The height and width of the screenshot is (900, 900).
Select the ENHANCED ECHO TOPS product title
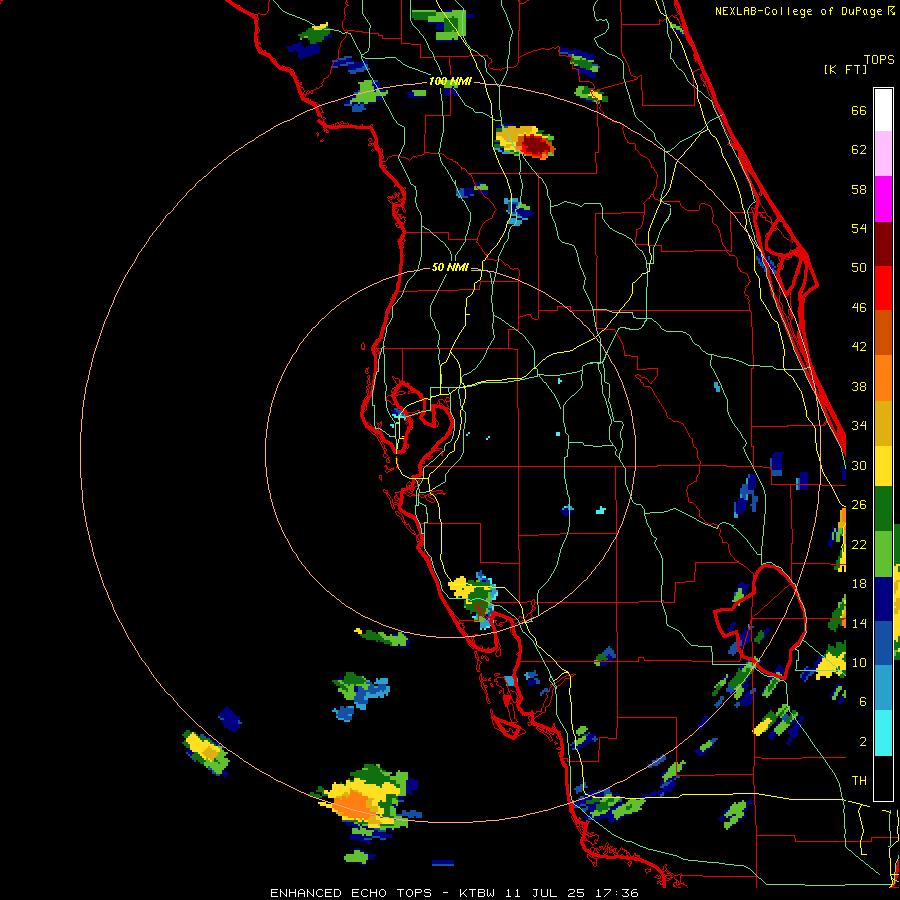tap(351, 893)
